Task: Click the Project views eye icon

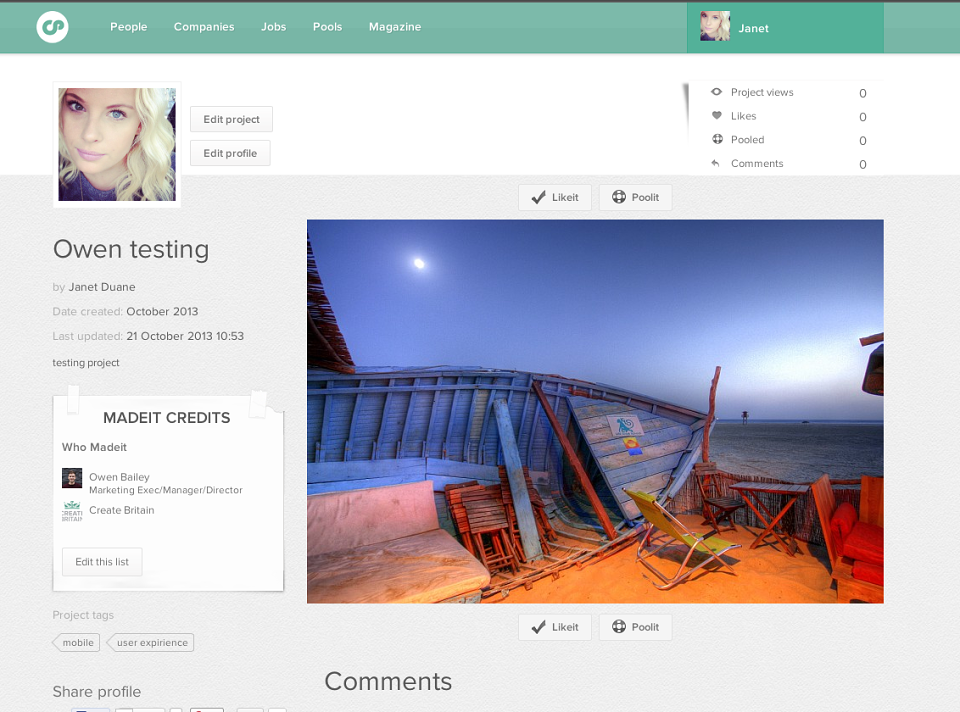Action: [716, 92]
